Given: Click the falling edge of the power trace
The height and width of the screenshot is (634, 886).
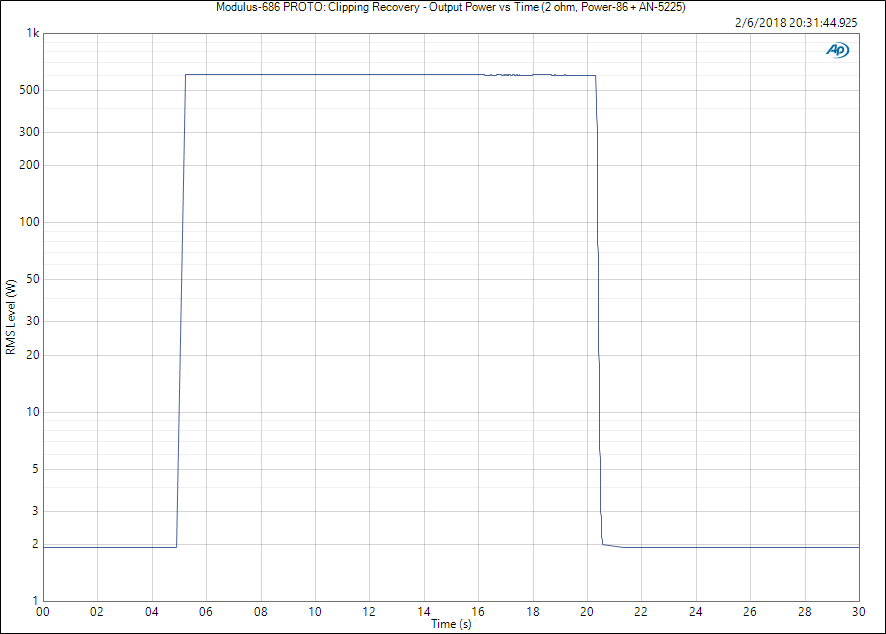Looking at the screenshot, I should point(598,311).
